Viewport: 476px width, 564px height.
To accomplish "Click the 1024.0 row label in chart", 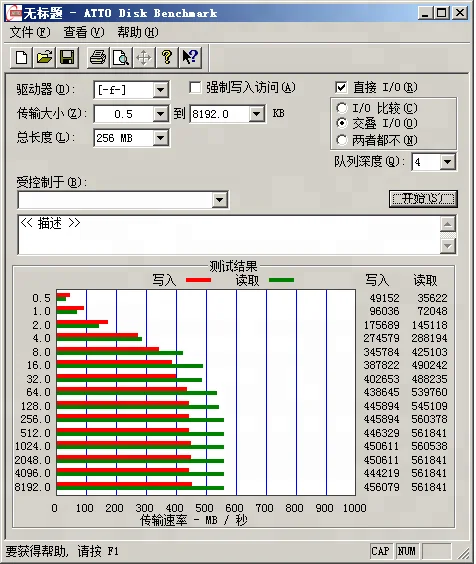I will [x=33, y=446].
